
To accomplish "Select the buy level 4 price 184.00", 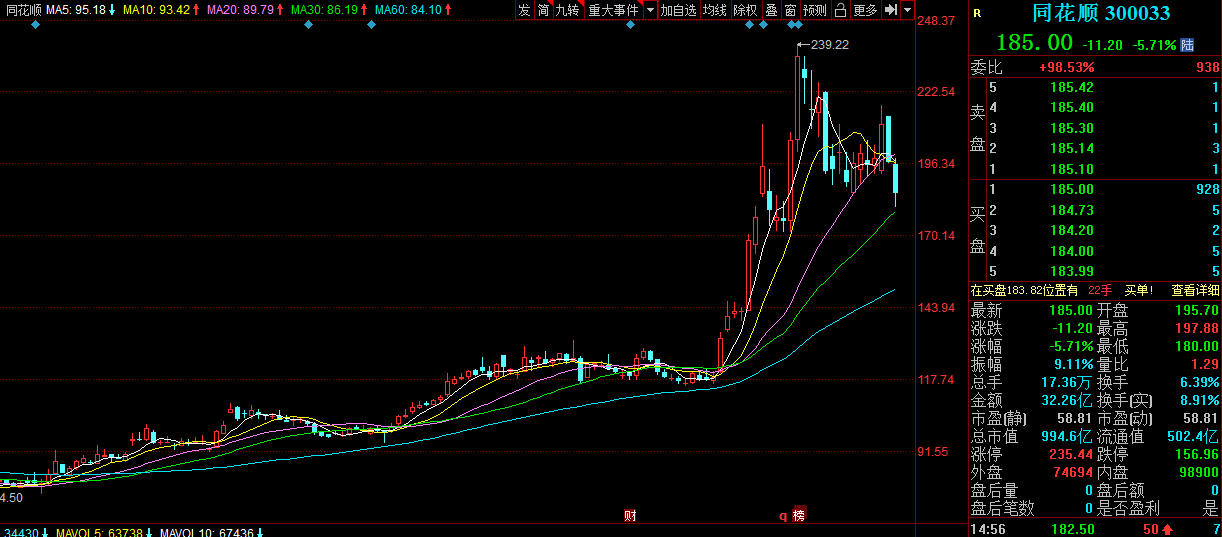I will tap(1071, 251).
